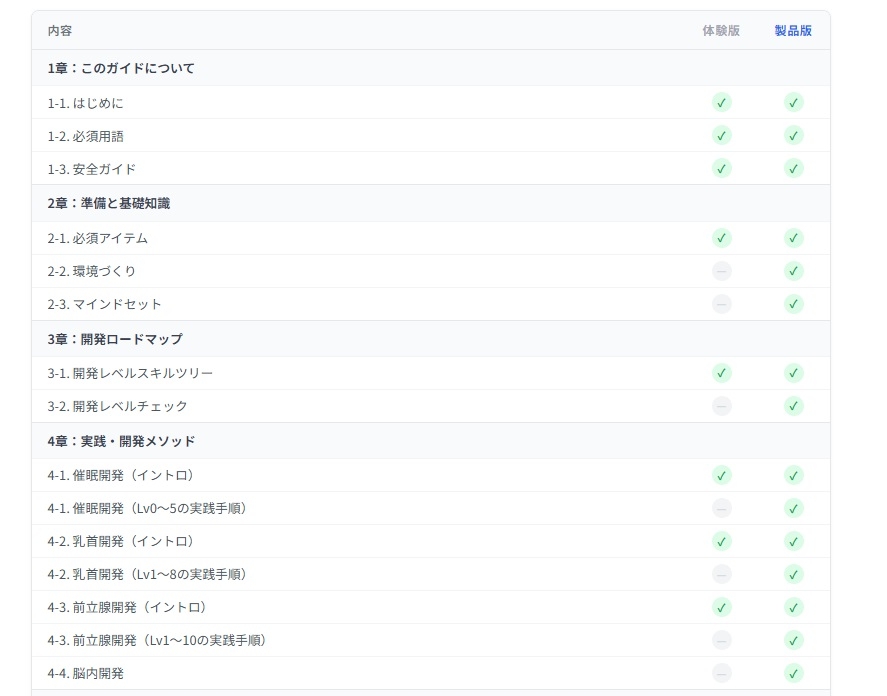Image resolution: width=887 pixels, height=696 pixels.
Task: Click the product checkmark for 2-3. マインドセット
Action: 793,304
